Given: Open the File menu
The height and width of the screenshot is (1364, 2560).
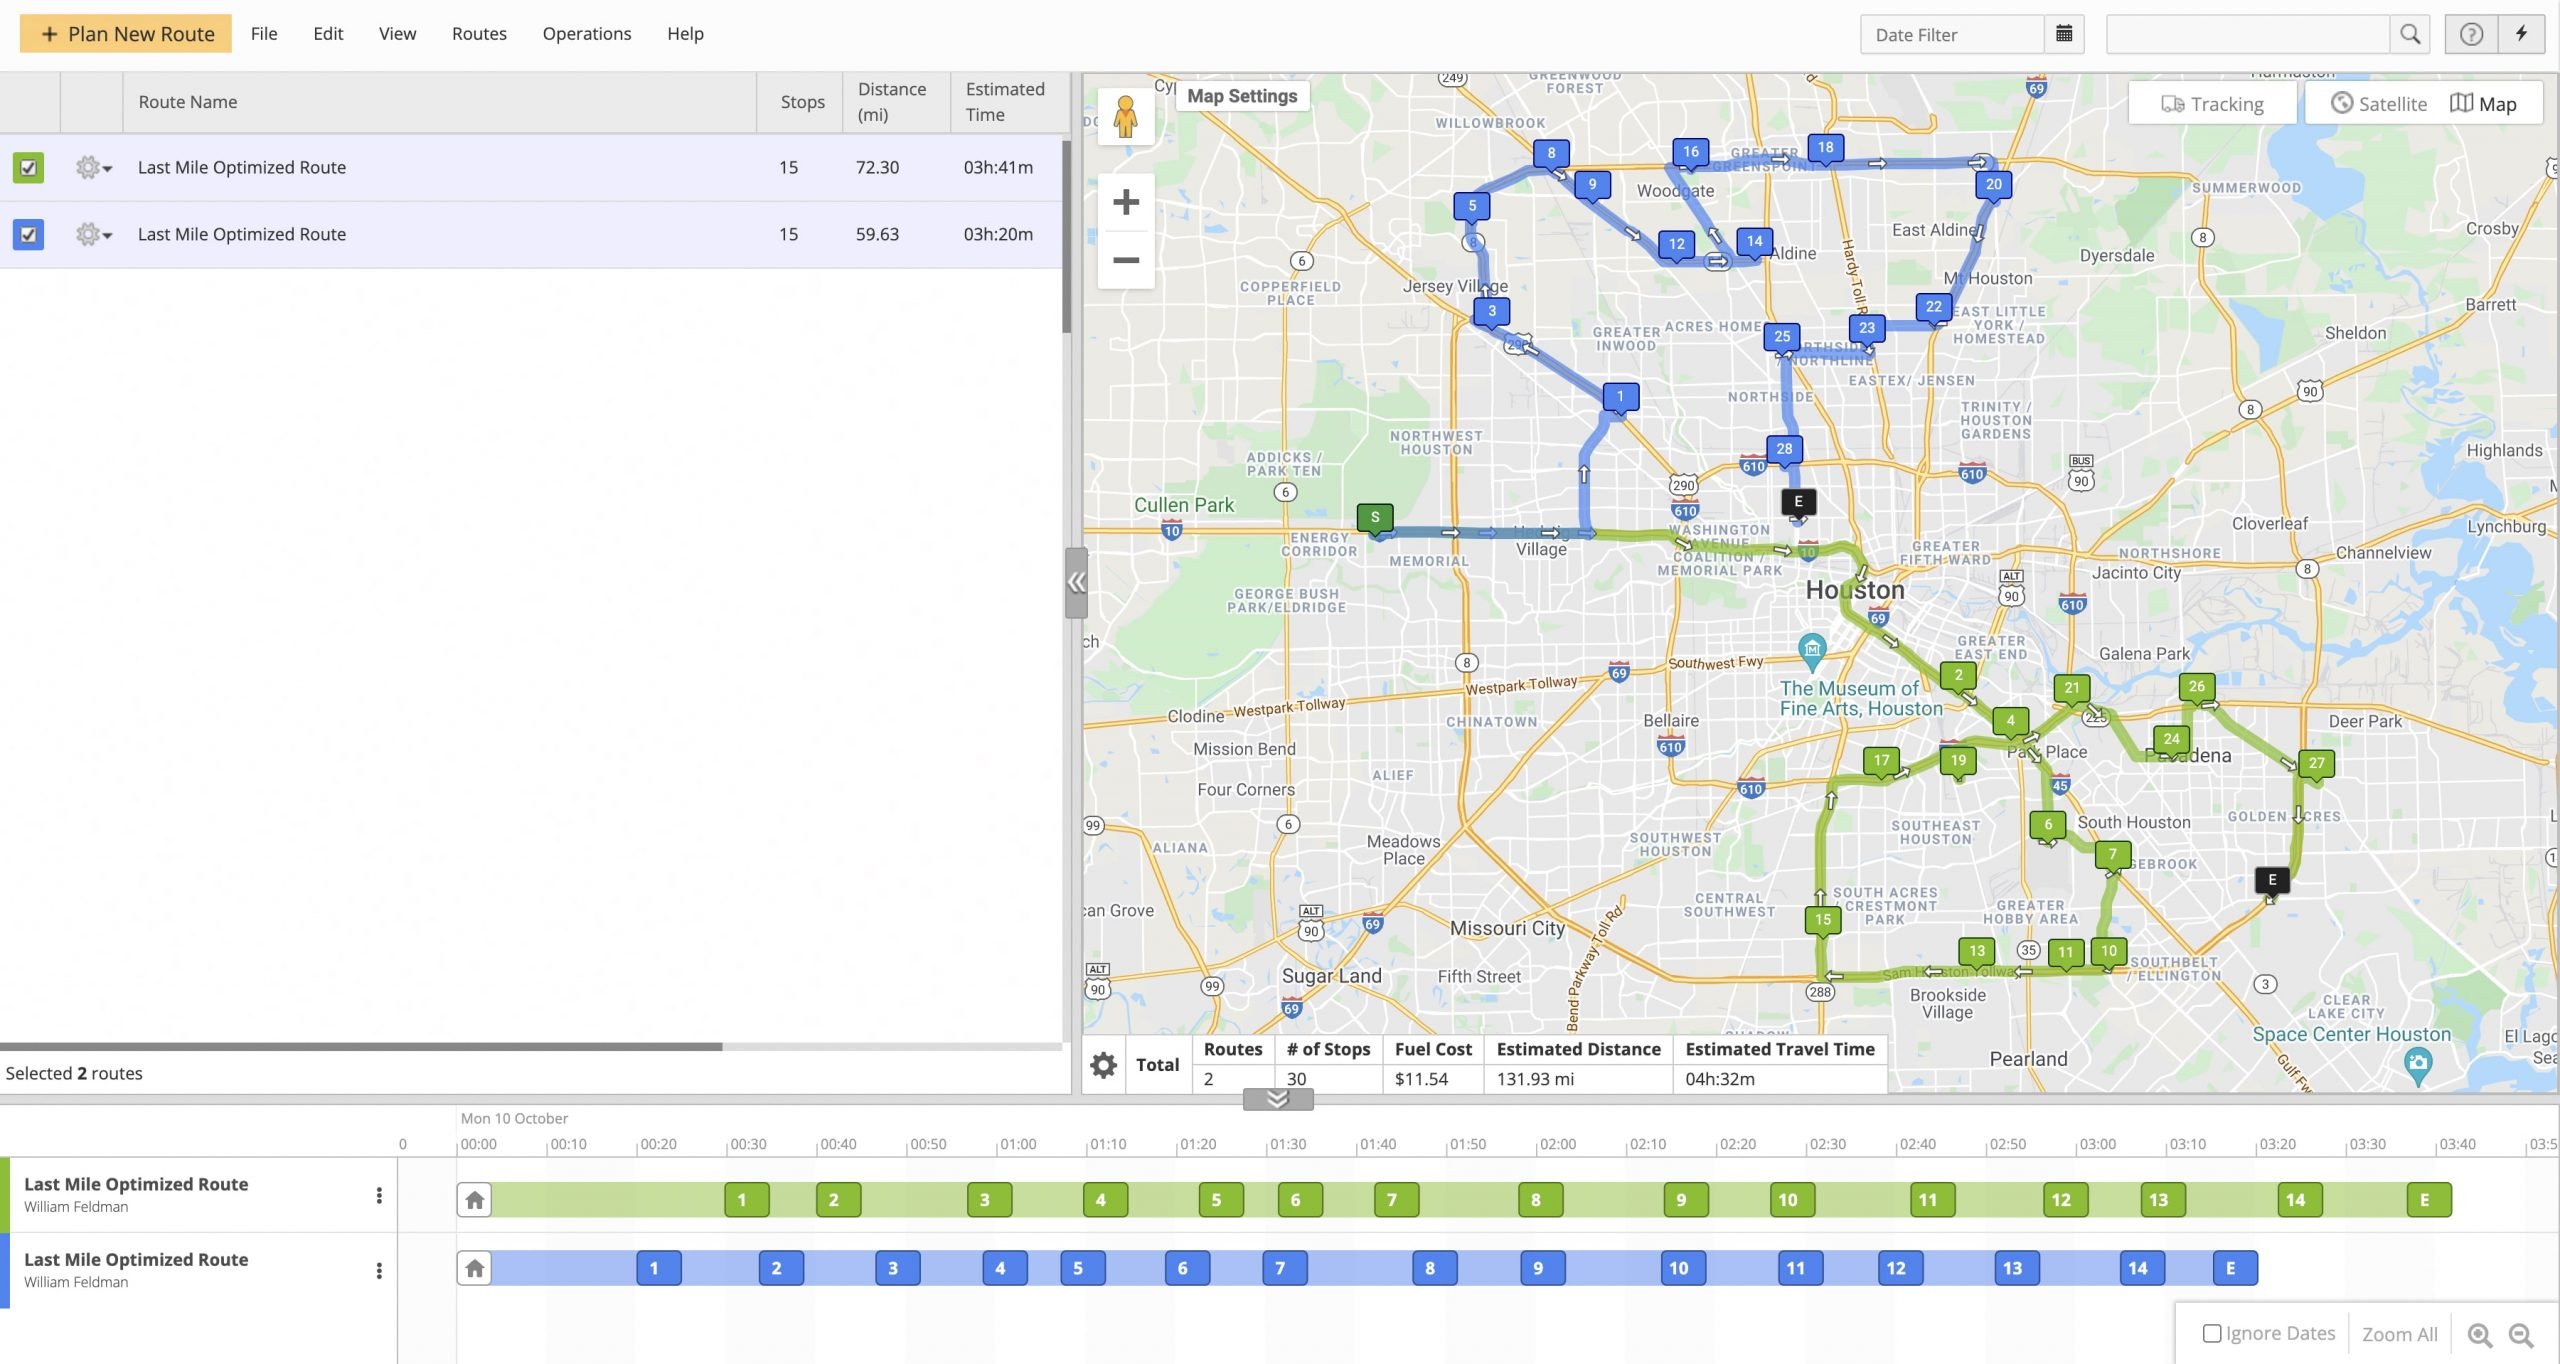Looking at the screenshot, I should point(264,33).
